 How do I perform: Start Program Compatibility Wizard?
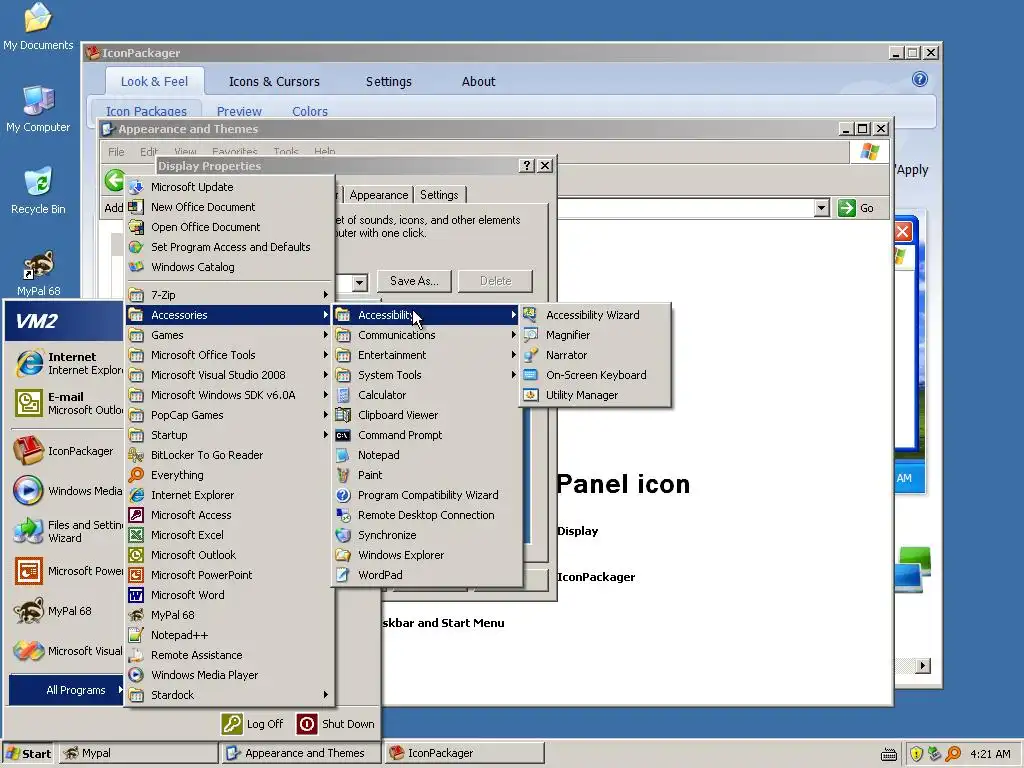click(427, 495)
